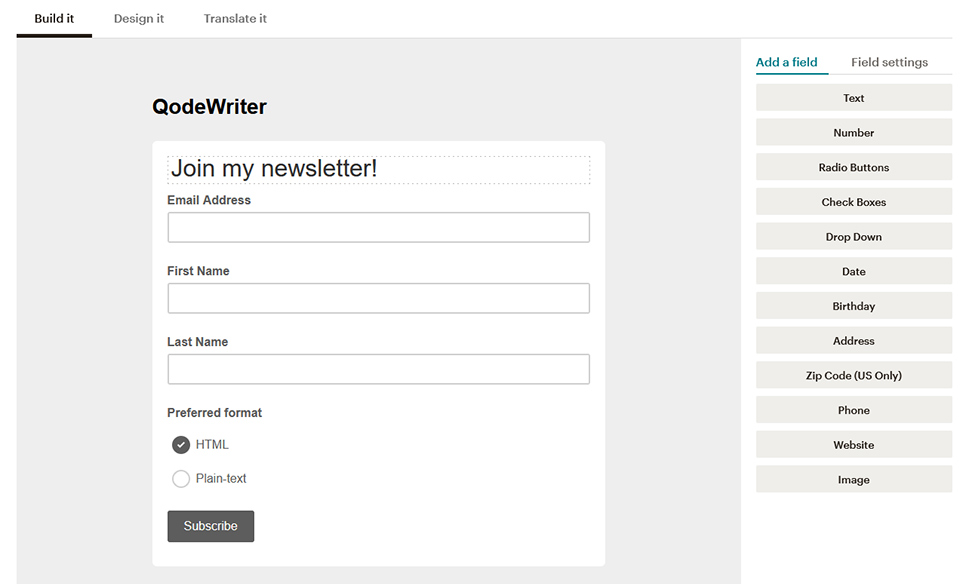The width and height of the screenshot is (969, 584).
Task: Click inside the Email Address input box
Action: [377, 227]
